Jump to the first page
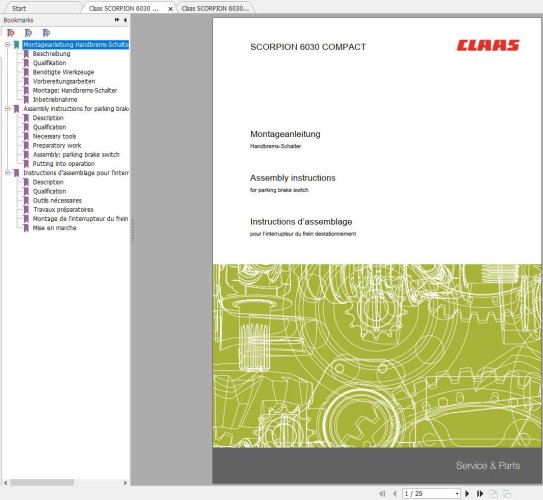 pos(382,493)
